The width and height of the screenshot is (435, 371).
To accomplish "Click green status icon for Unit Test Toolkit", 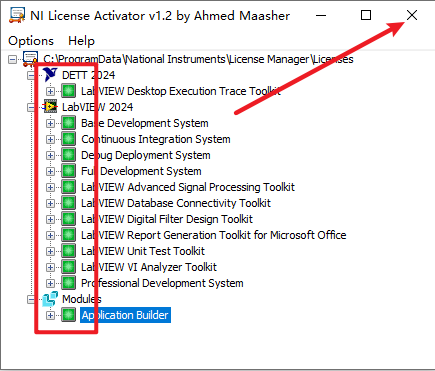I will [x=69, y=251].
